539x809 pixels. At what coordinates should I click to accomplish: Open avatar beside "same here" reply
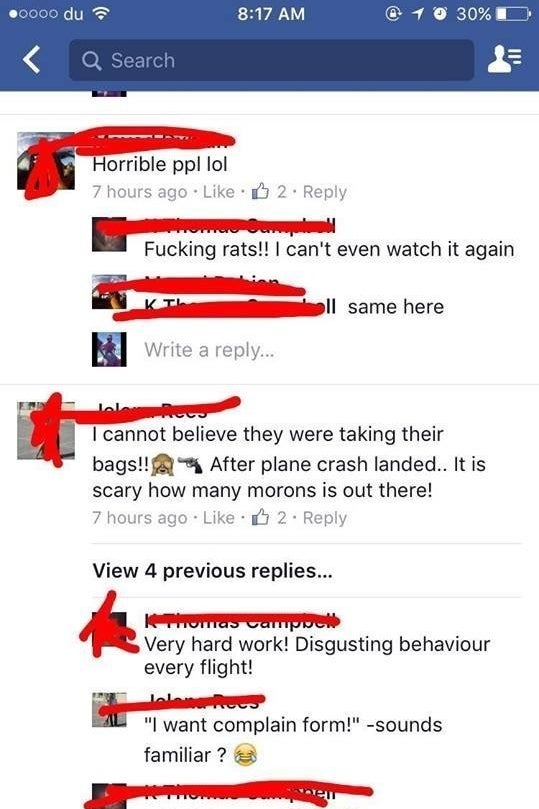(109, 292)
